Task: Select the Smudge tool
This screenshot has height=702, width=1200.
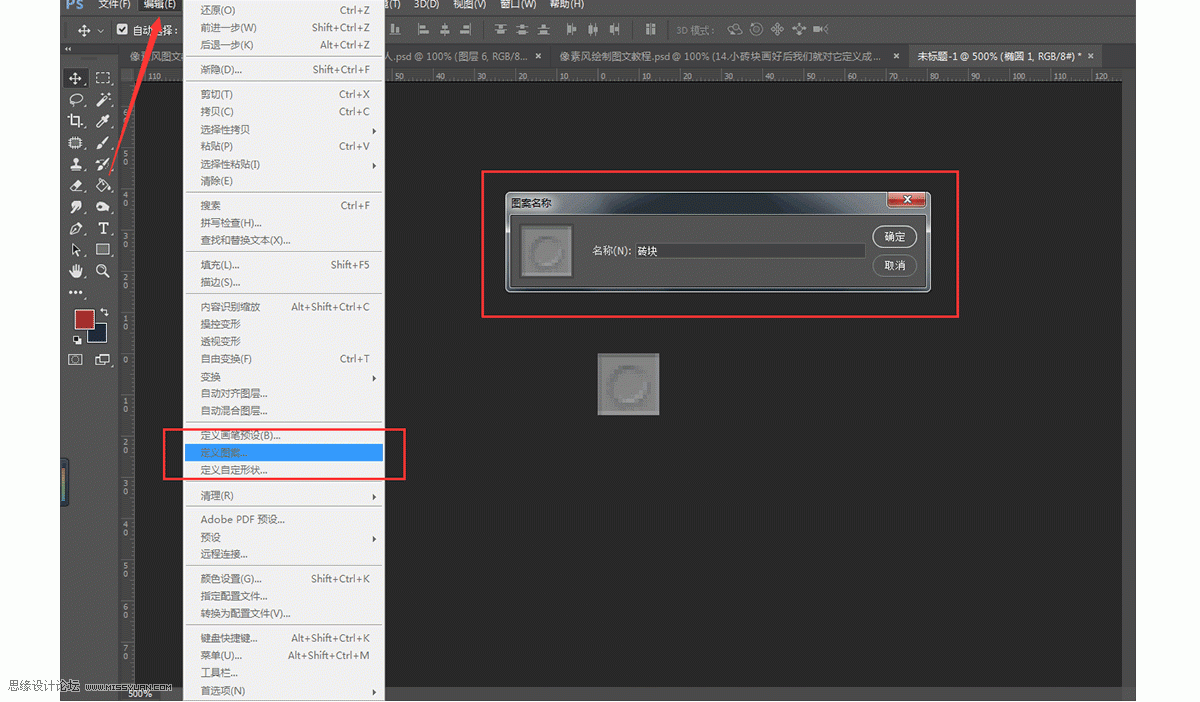Action: coord(76,207)
